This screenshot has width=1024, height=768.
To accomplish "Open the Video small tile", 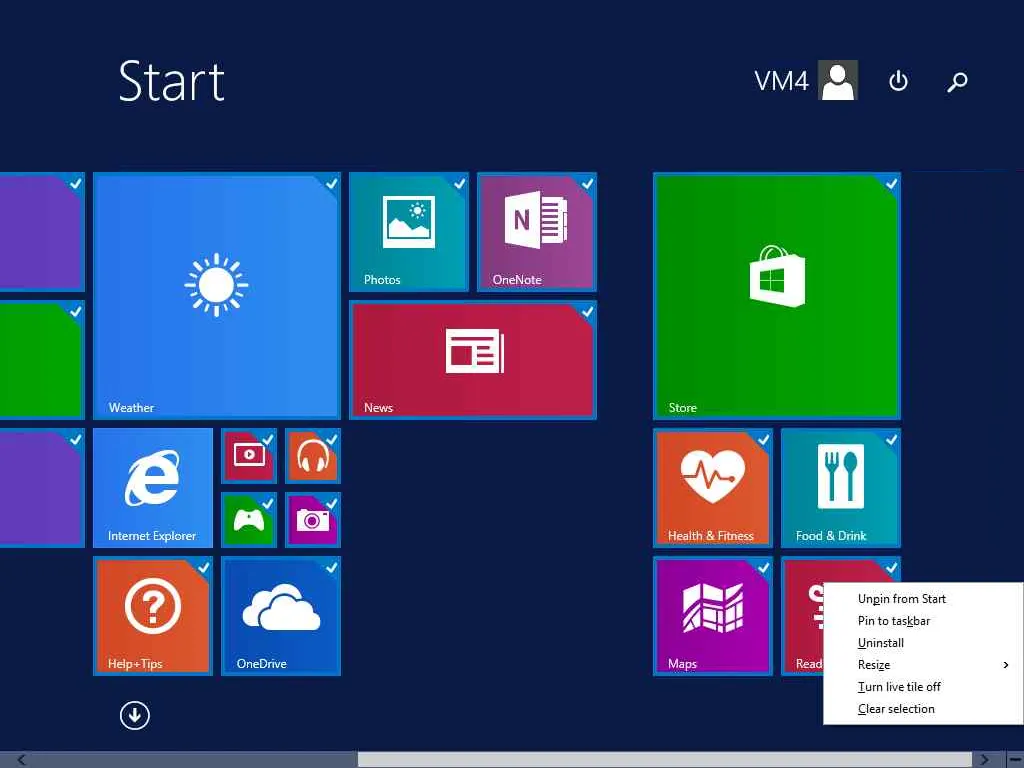I will [x=249, y=456].
